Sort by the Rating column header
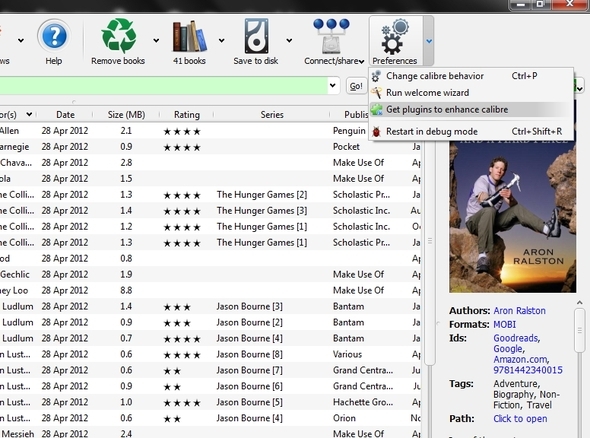The width and height of the screenshot is (590, 438). [187, 115]
